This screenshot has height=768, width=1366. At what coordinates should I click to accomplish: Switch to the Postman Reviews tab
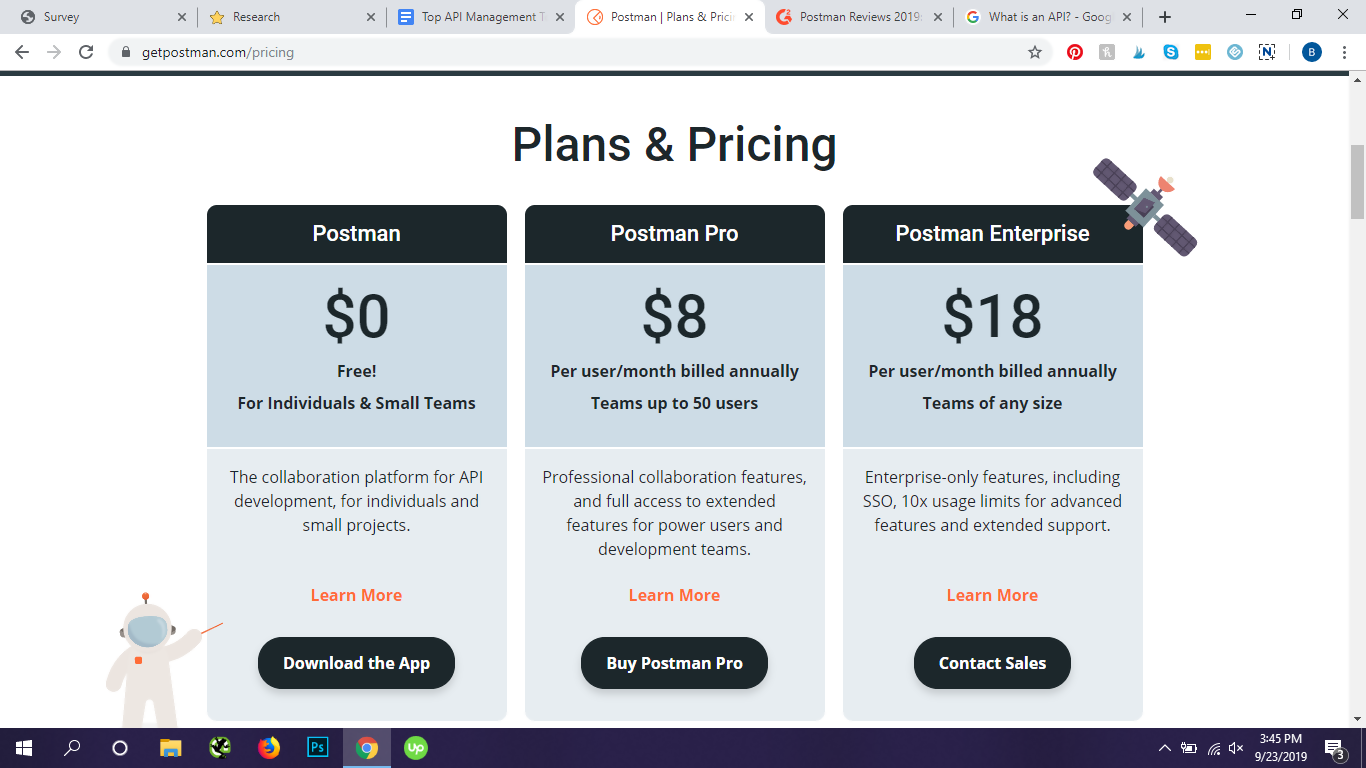(858, 17)
